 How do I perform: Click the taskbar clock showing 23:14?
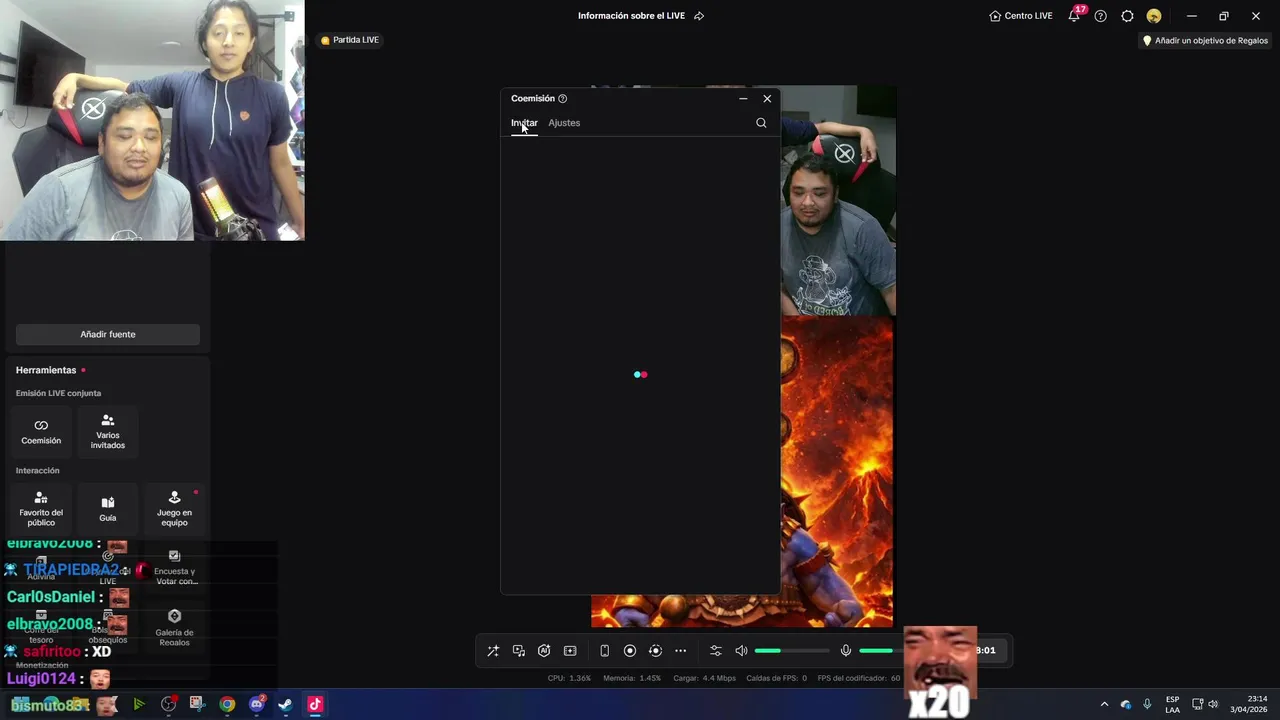(x=1249, y=704)
